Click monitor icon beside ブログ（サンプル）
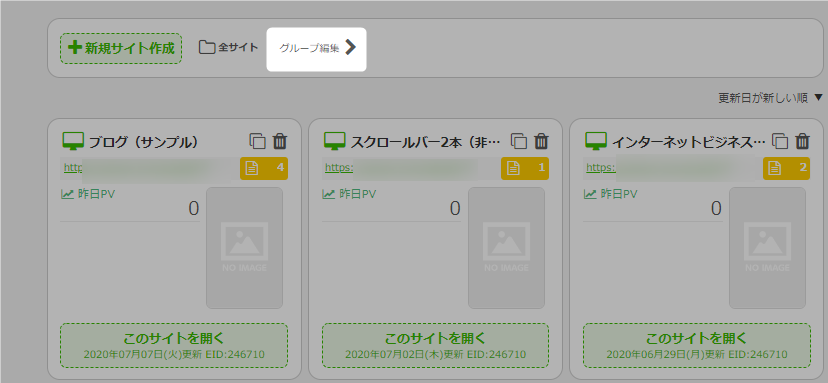 (73, 142)
